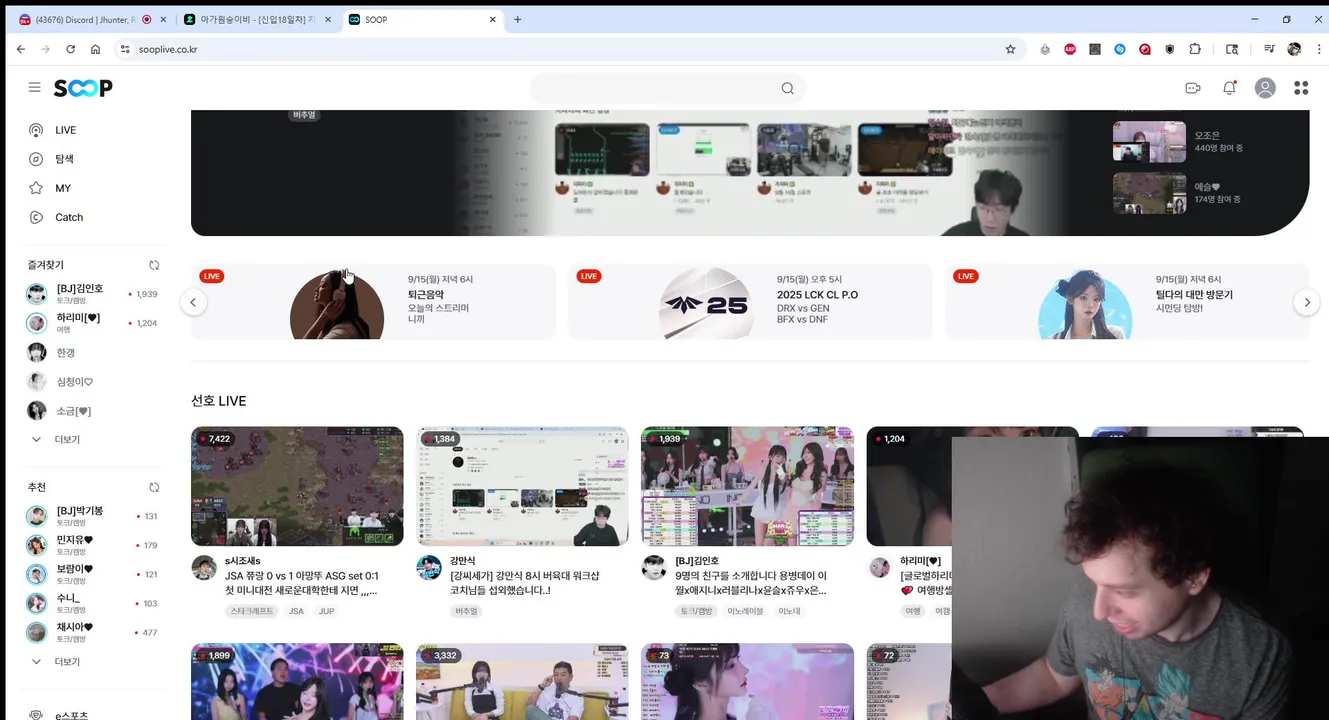Open the 7,422 viewer StarCraft stream thumbnail

297,486
